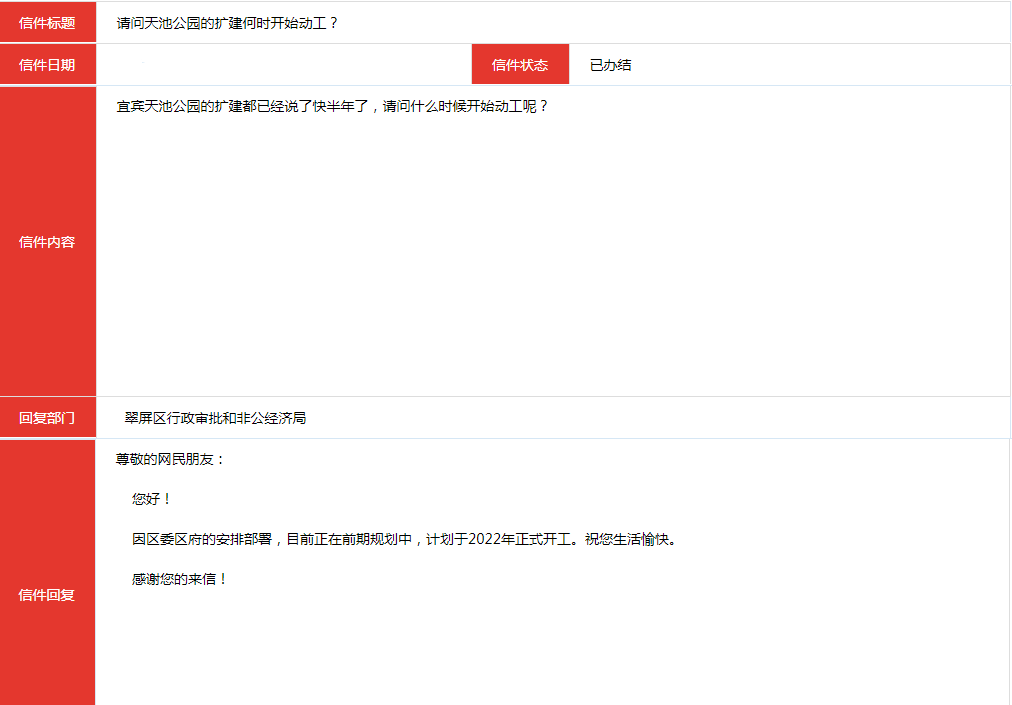Click the 您好！ line in reply
This screenshot has width=1012, height=705.
152,499
